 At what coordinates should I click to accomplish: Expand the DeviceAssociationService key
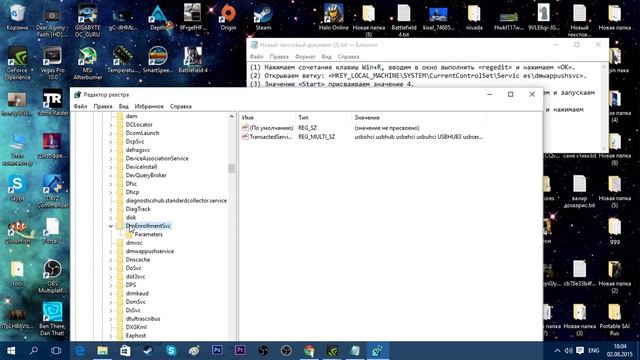pos(111,158)
